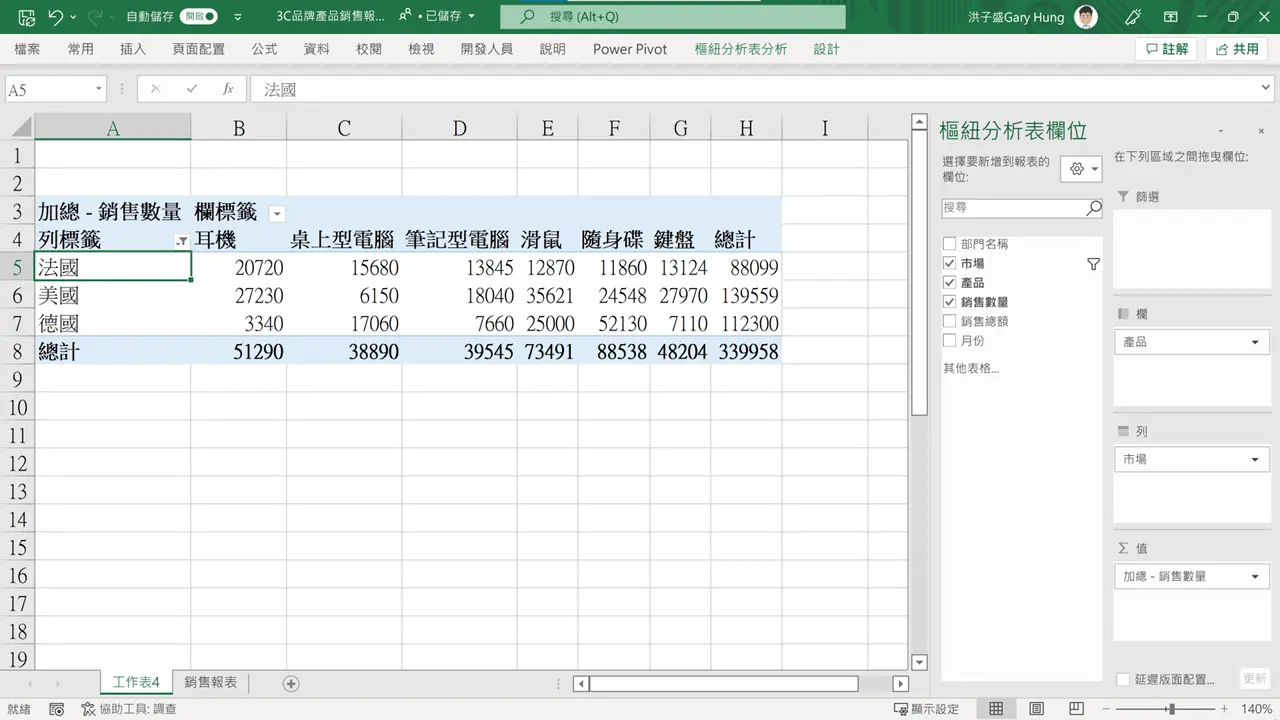Open the 產品 field dropdown in 欄 area
The width and height of the screenshot is (1280, 720).
coord(1256,342)
